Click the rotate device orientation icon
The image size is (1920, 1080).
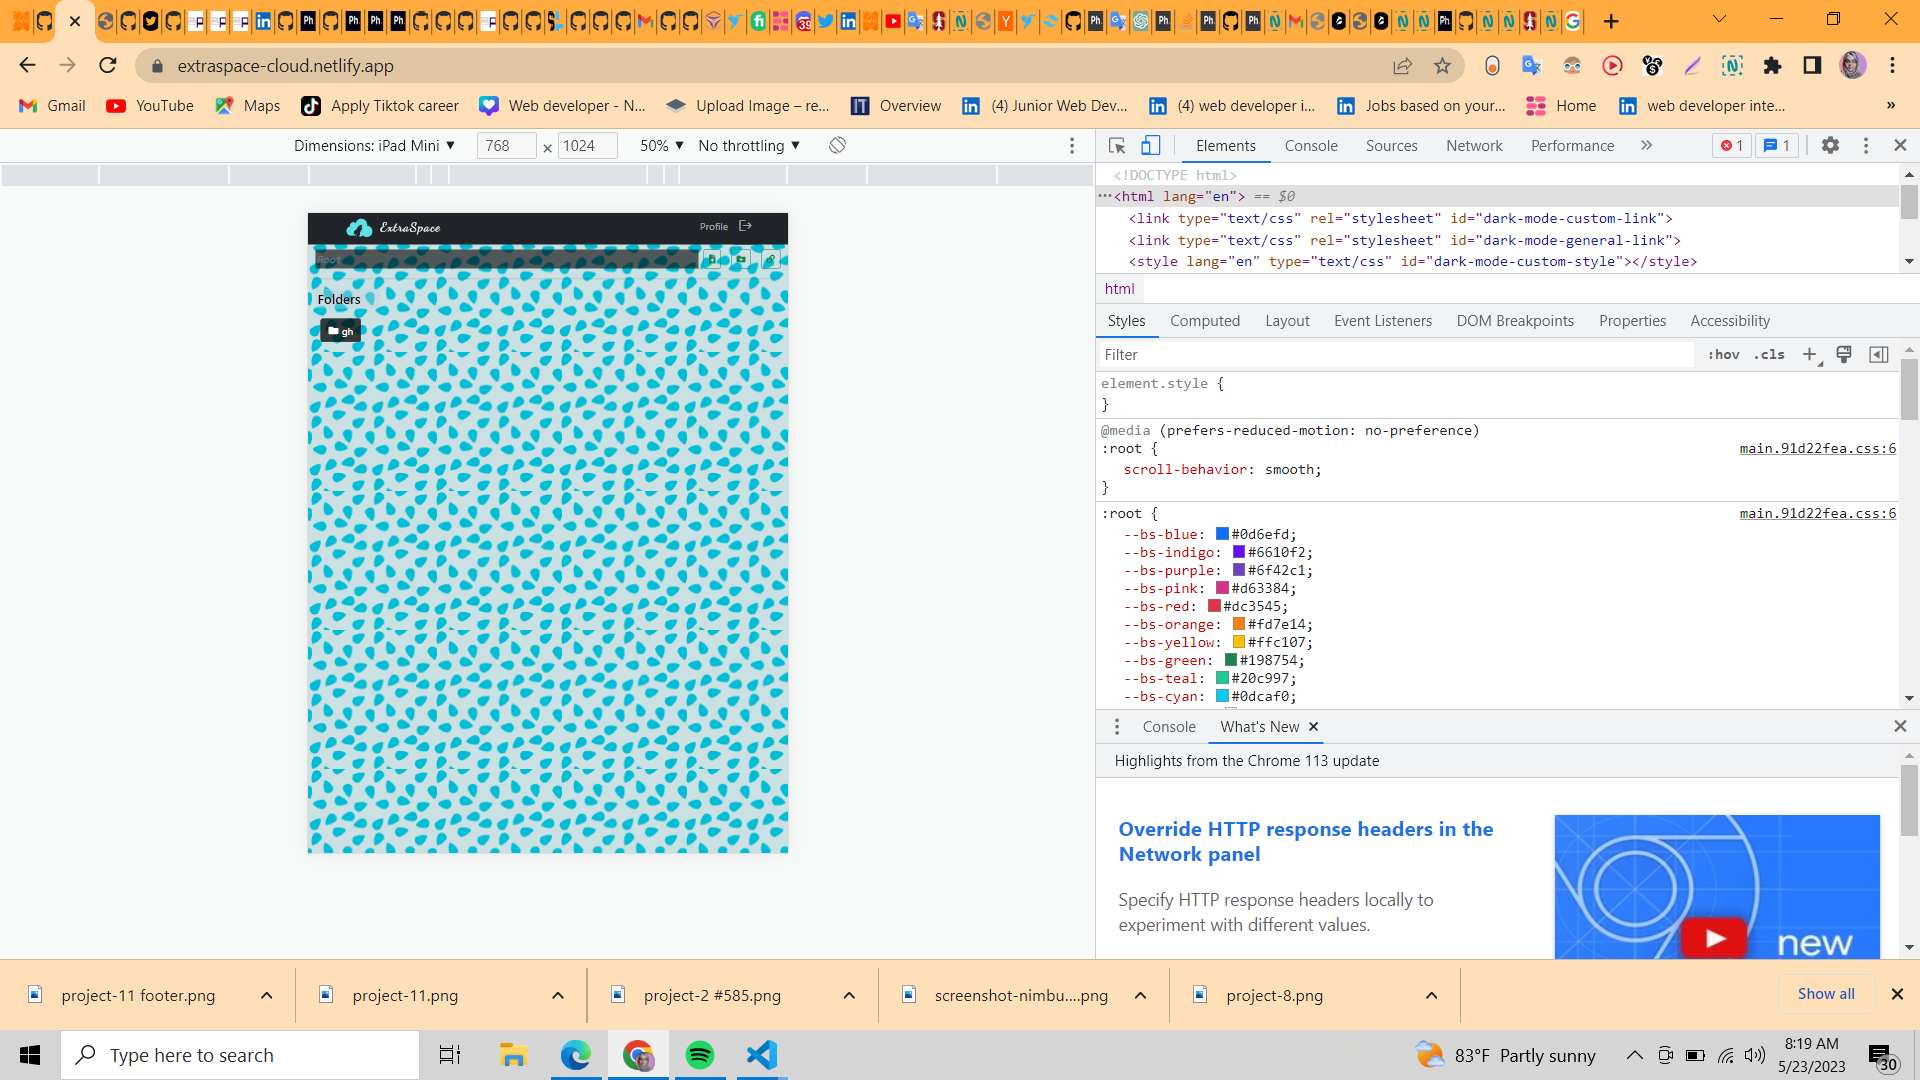coord(836,145)
